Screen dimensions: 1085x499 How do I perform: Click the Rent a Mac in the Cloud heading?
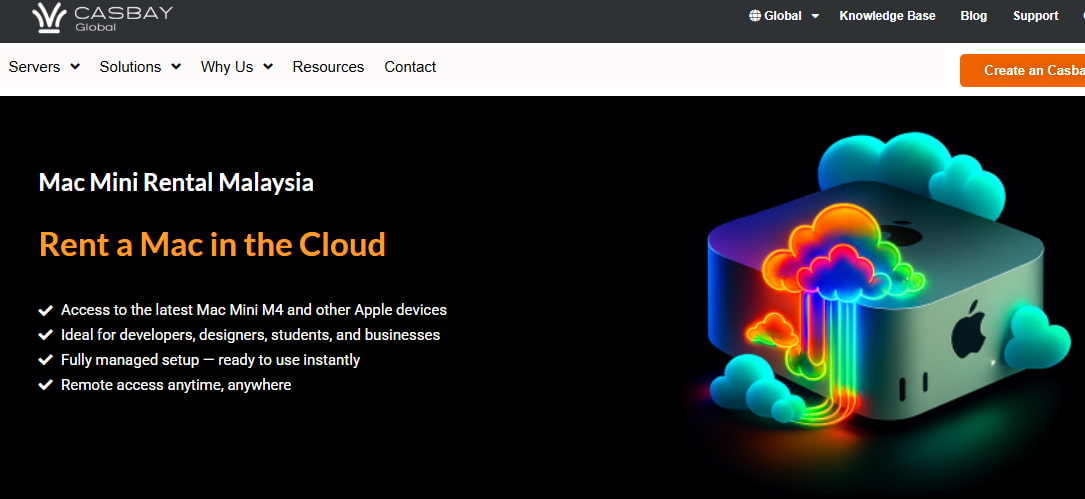212,245
